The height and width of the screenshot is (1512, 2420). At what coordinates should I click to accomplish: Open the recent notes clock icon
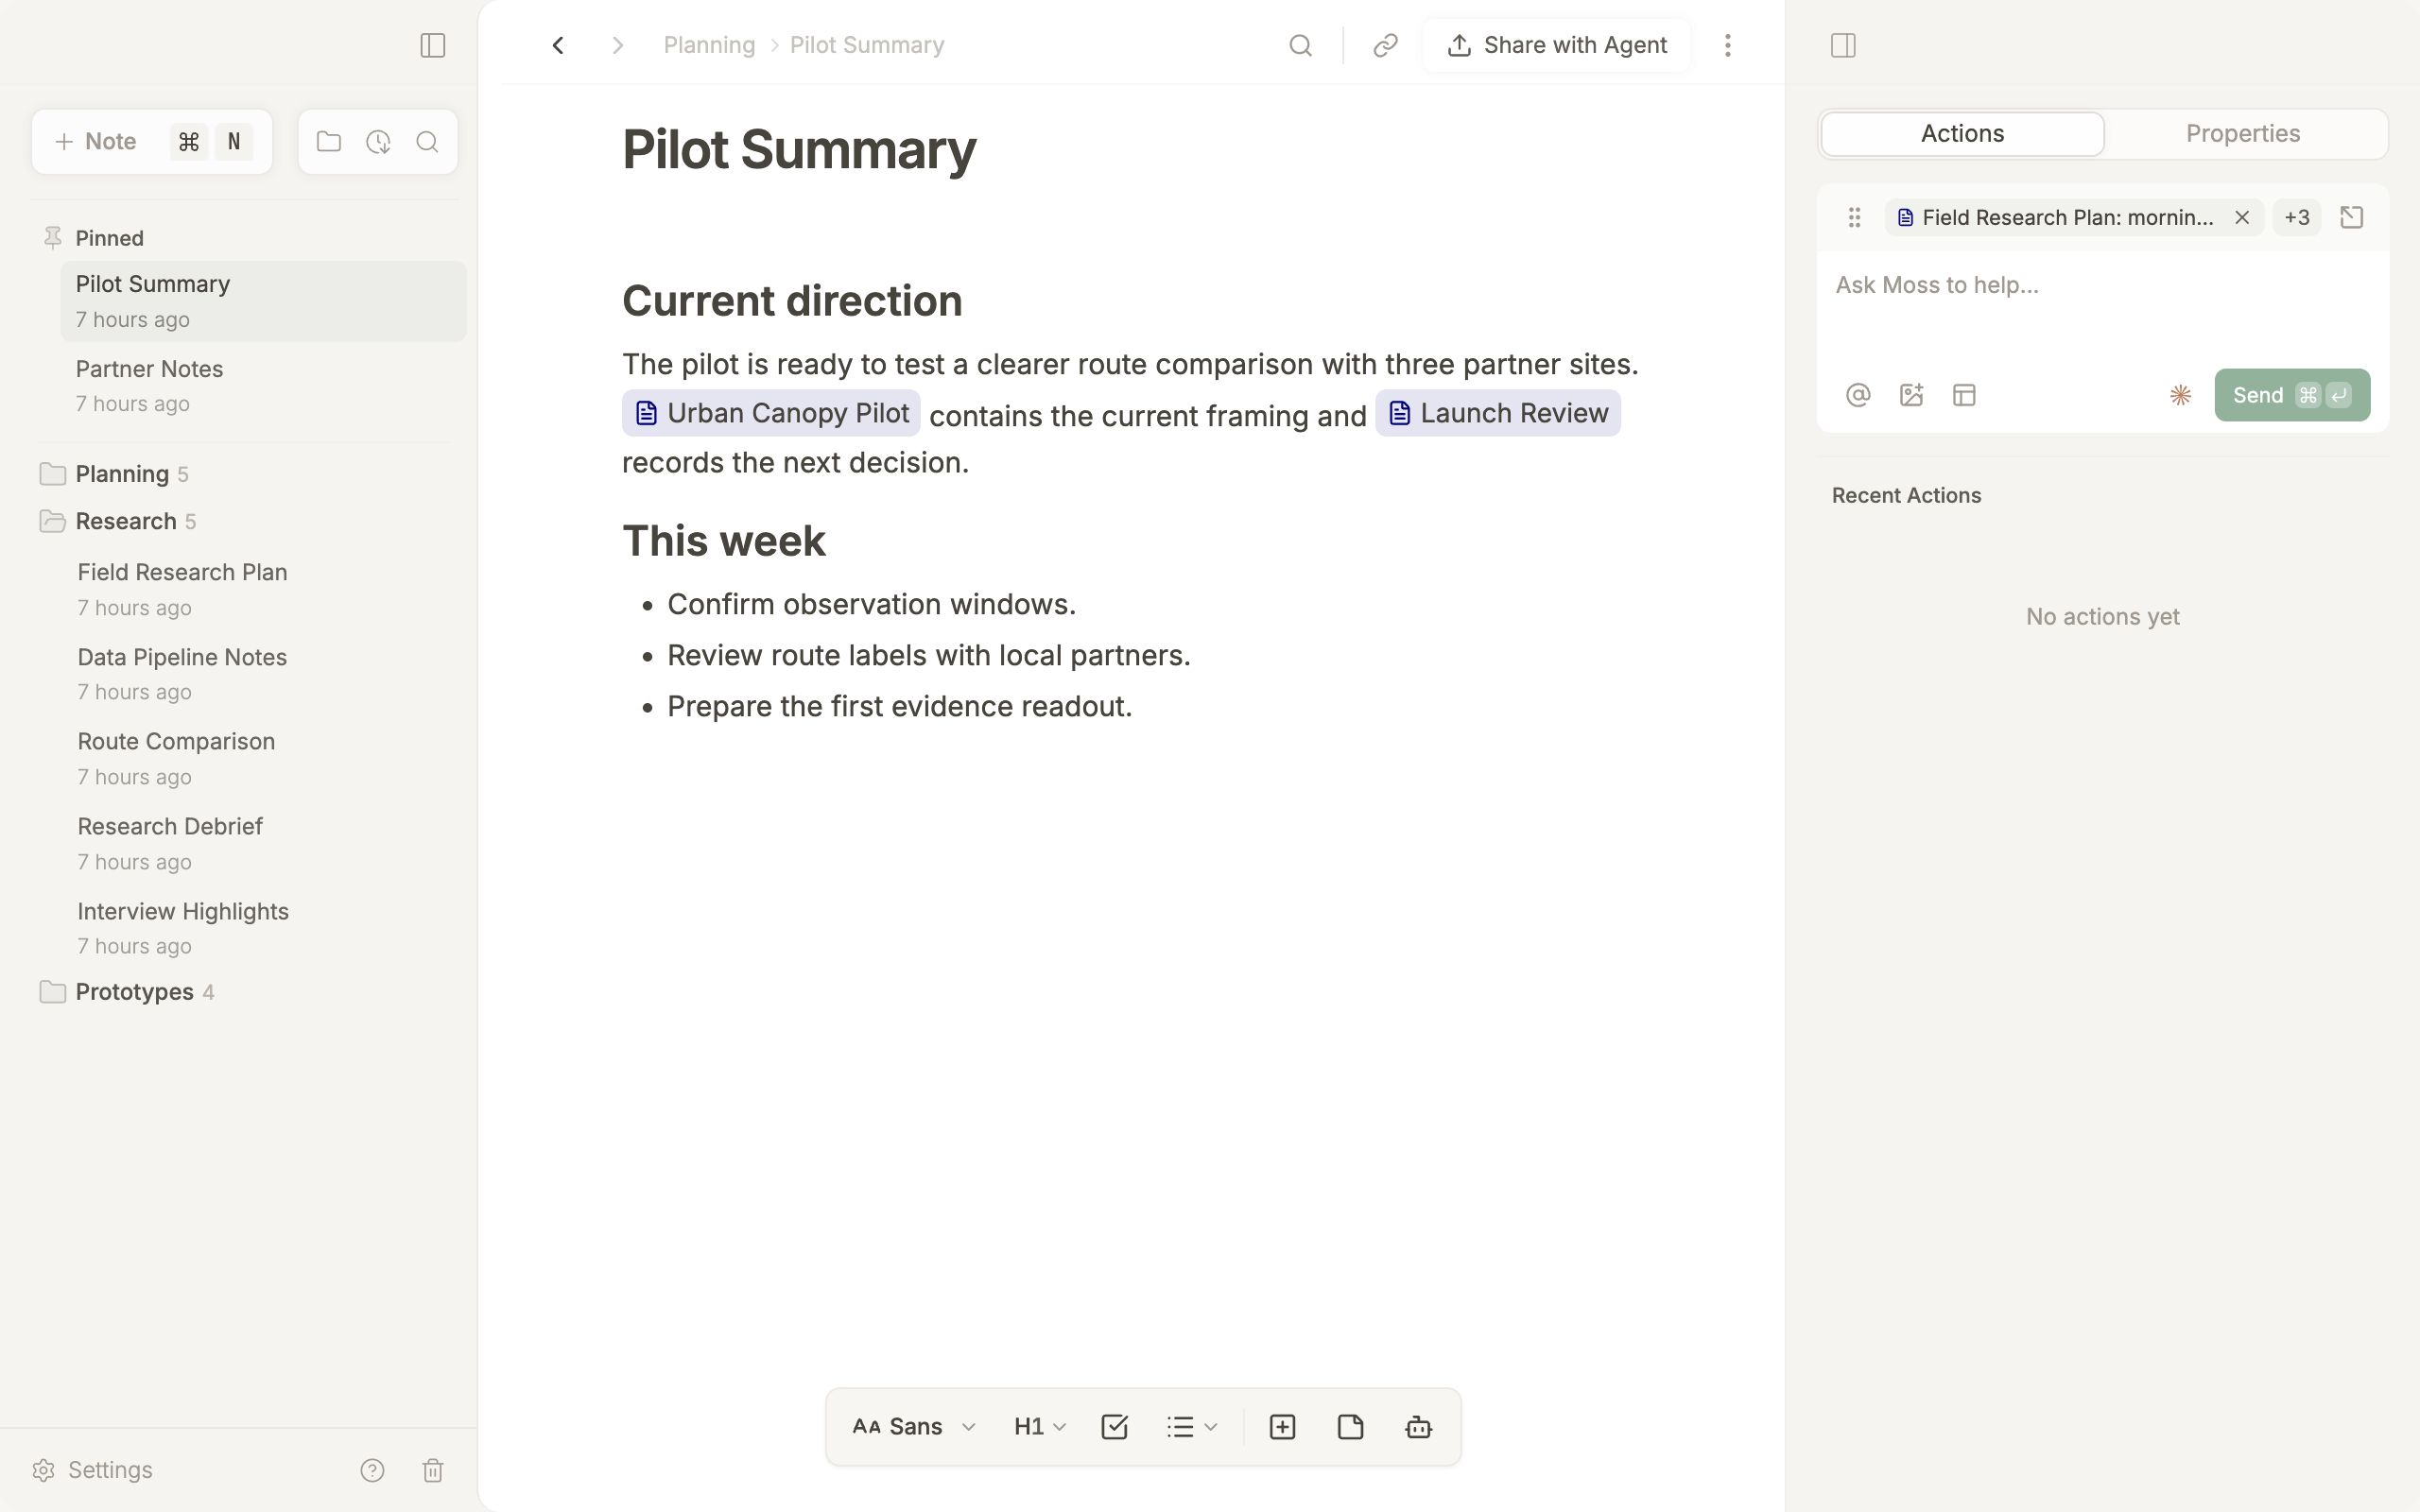click(378, 142)
